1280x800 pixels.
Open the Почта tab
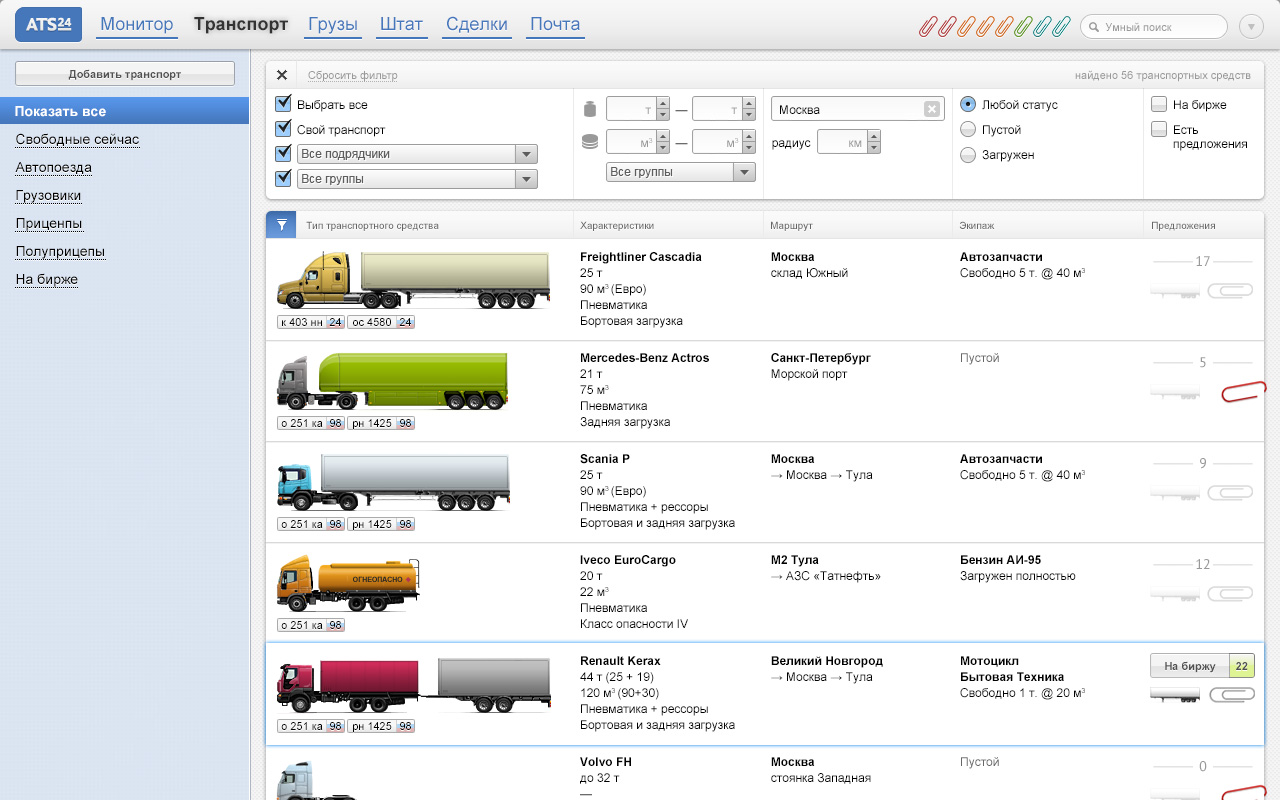tap(555, 24)
